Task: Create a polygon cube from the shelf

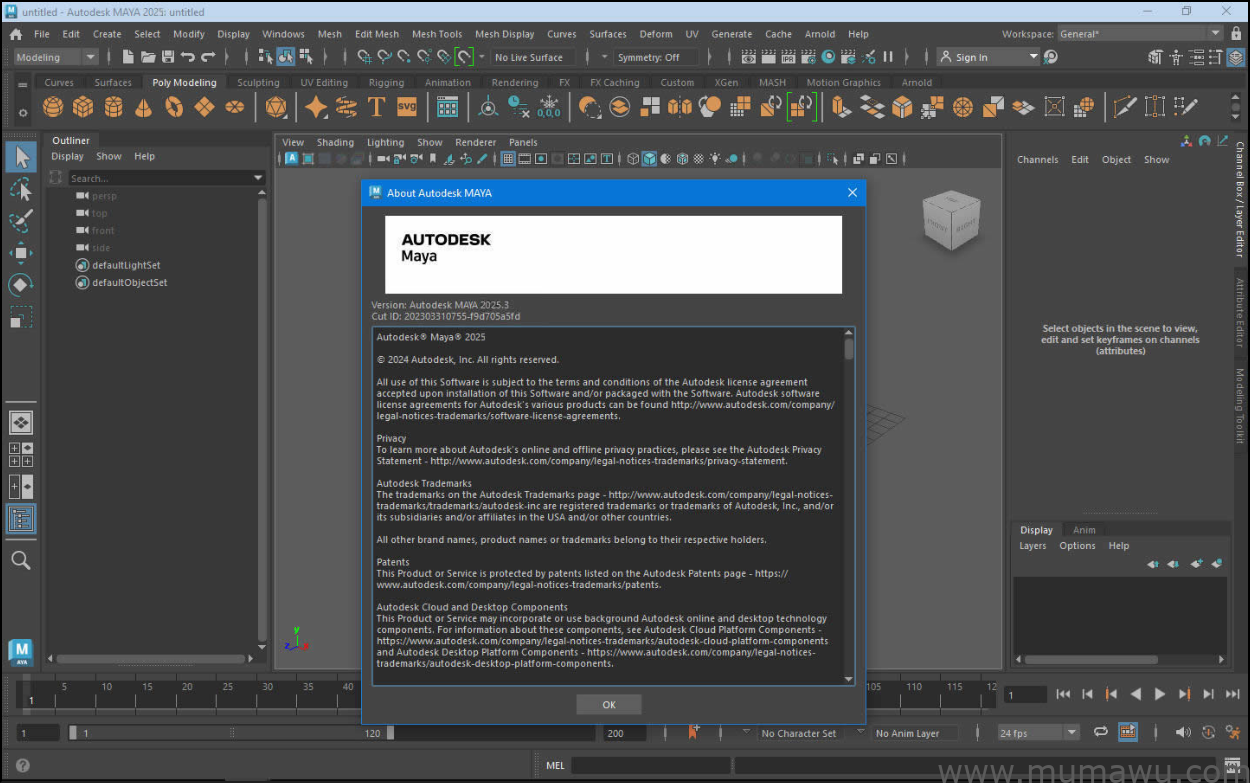Action: (x=83, y=107)
